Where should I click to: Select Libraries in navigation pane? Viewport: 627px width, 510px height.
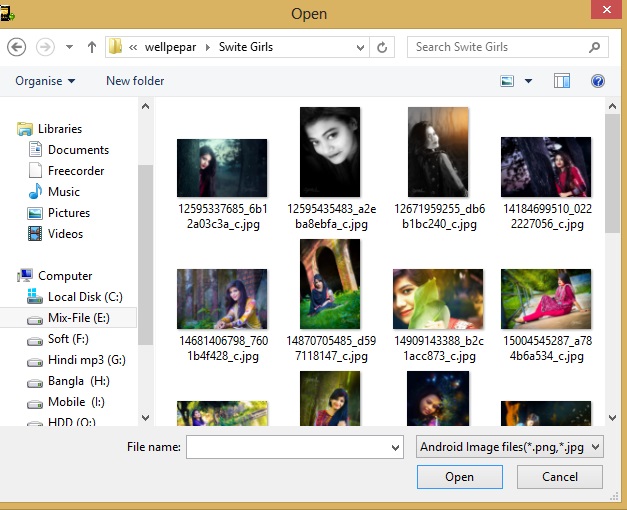coord(60,129)
